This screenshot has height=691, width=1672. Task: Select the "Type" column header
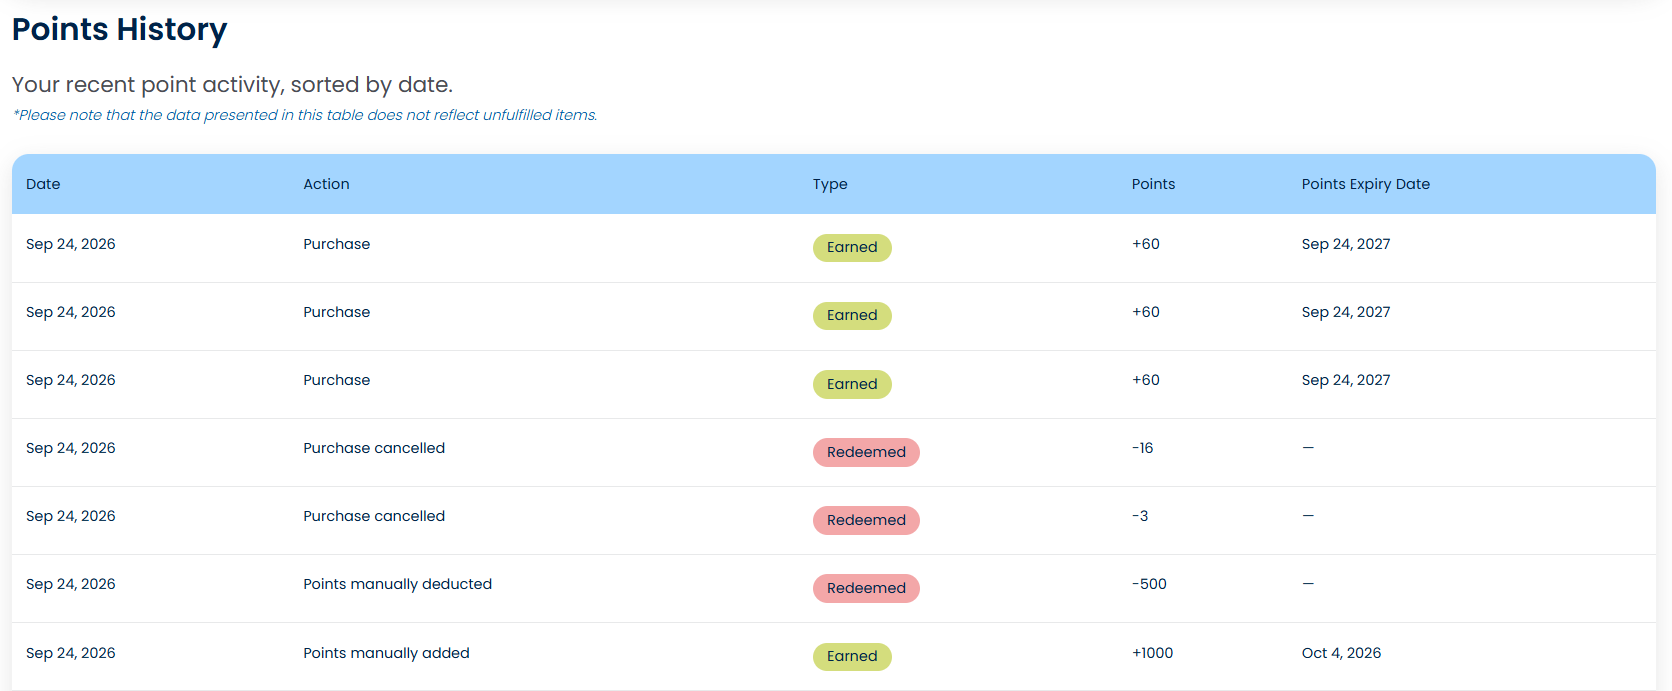click(830, 184)
